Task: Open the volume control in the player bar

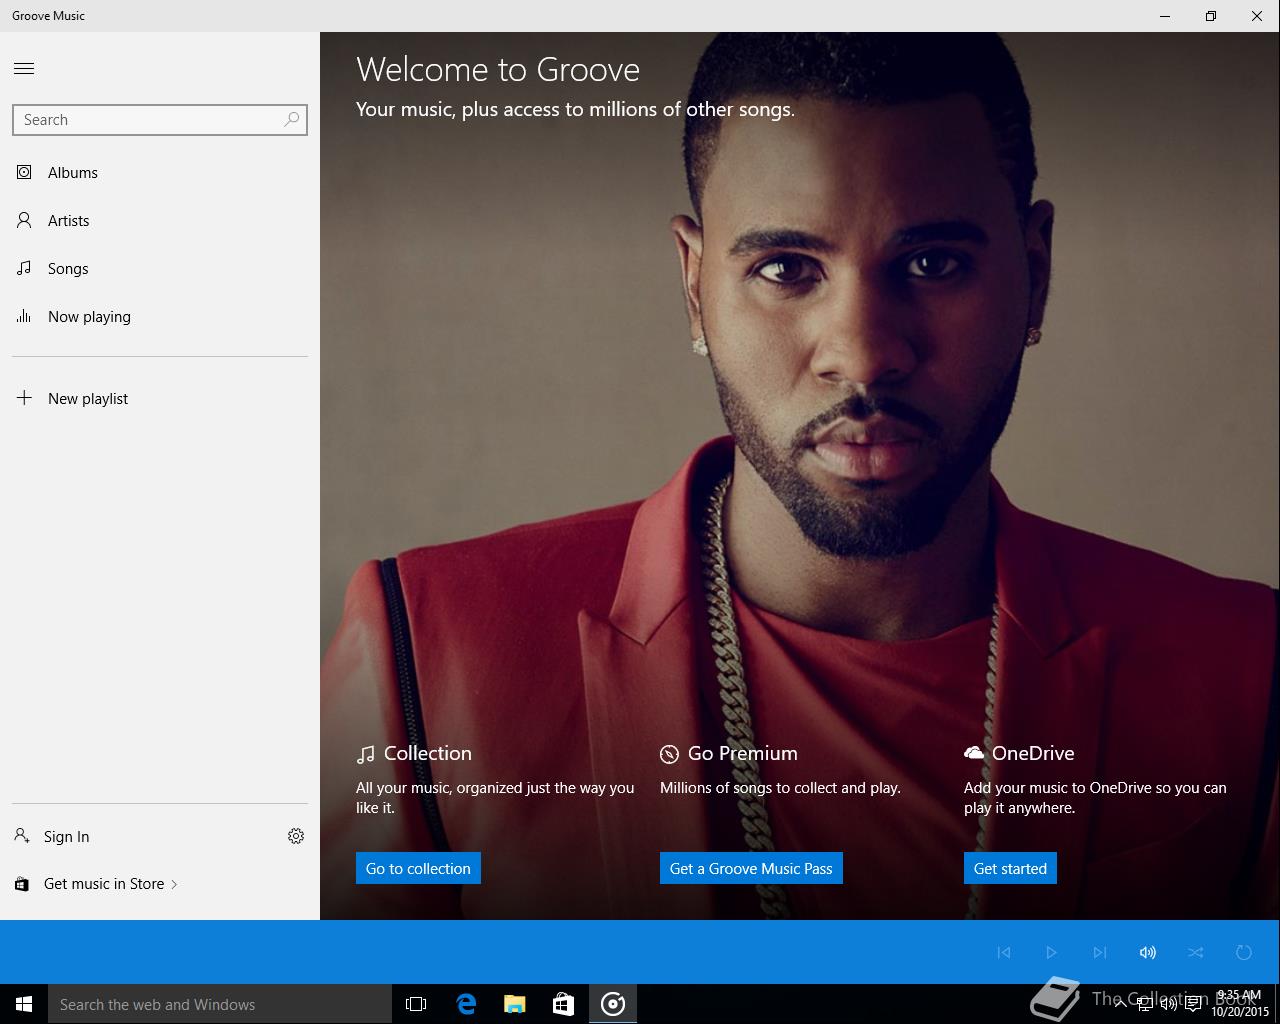Action: coord(1147,952)
